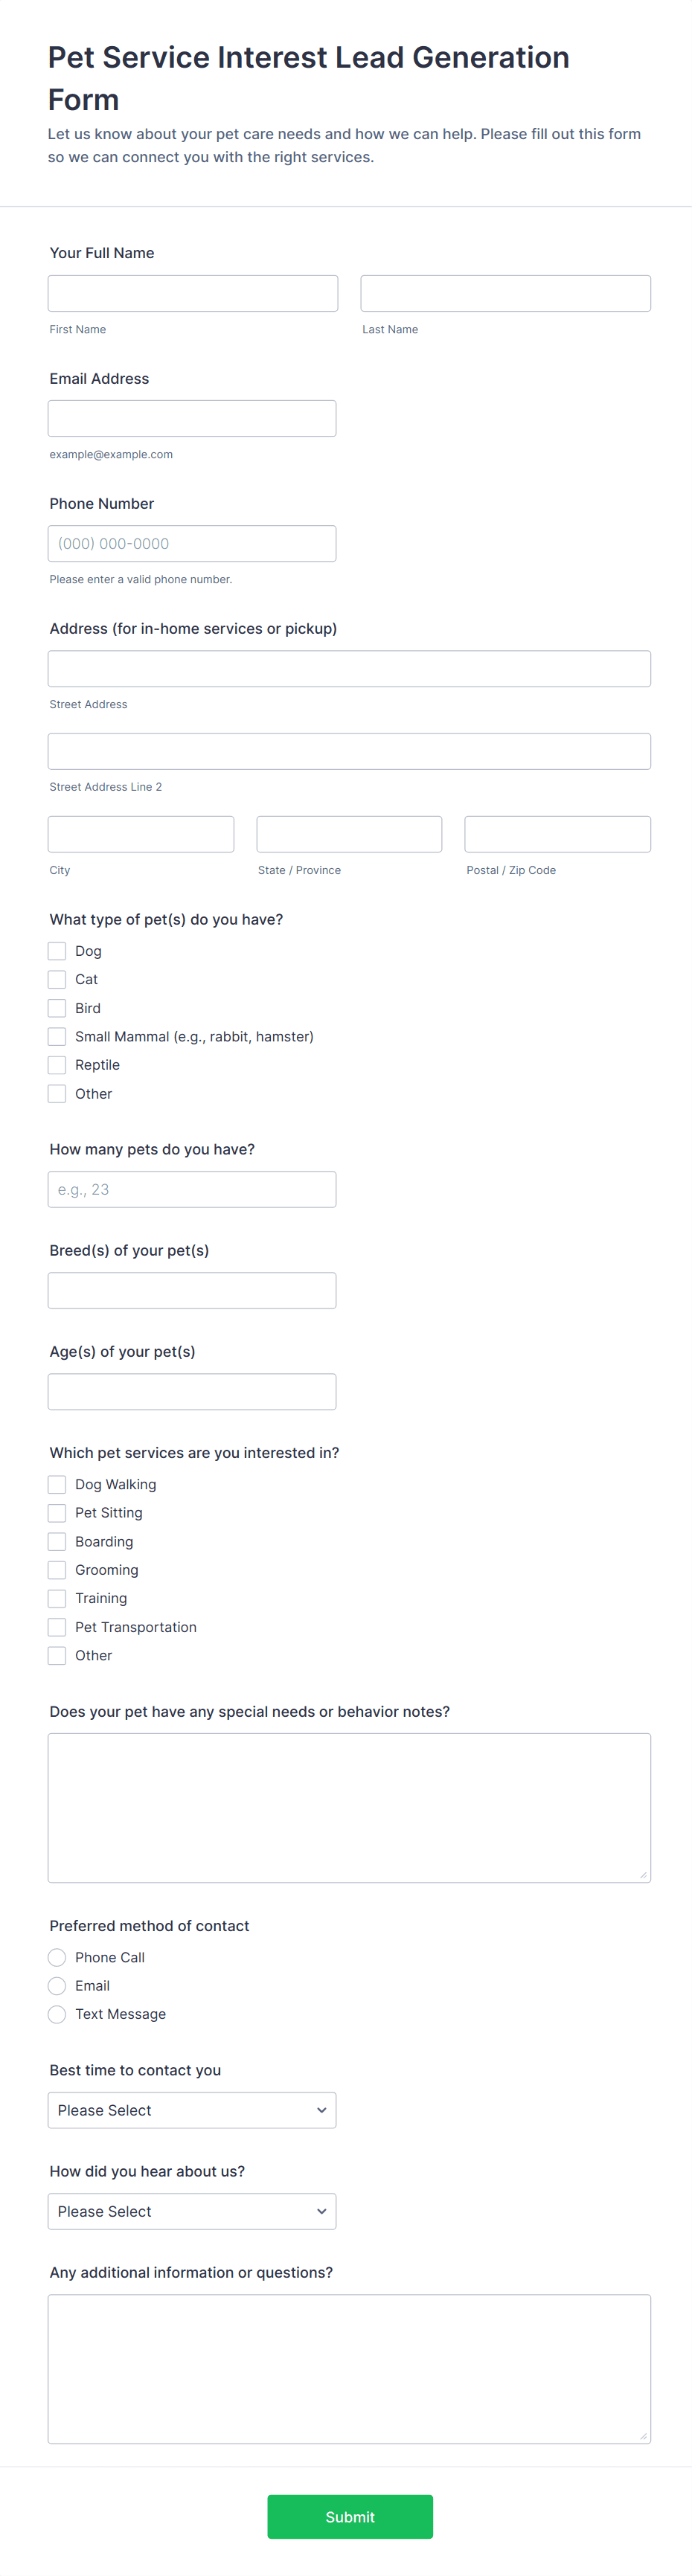Click the How many pets number field

click(192, 1189)
